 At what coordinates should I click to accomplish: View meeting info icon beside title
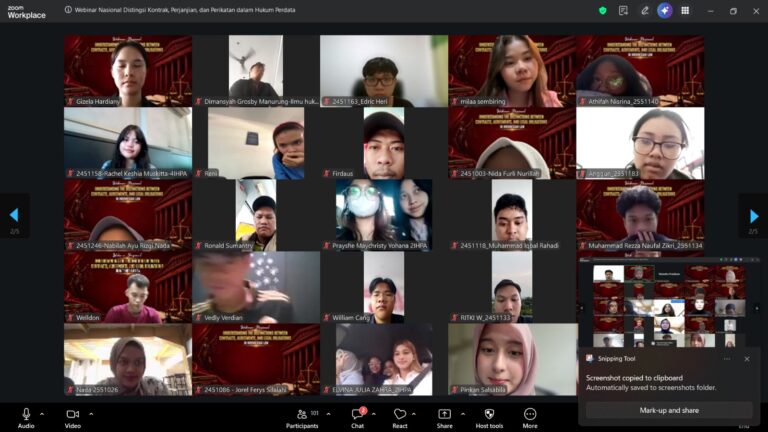point(68,10)
